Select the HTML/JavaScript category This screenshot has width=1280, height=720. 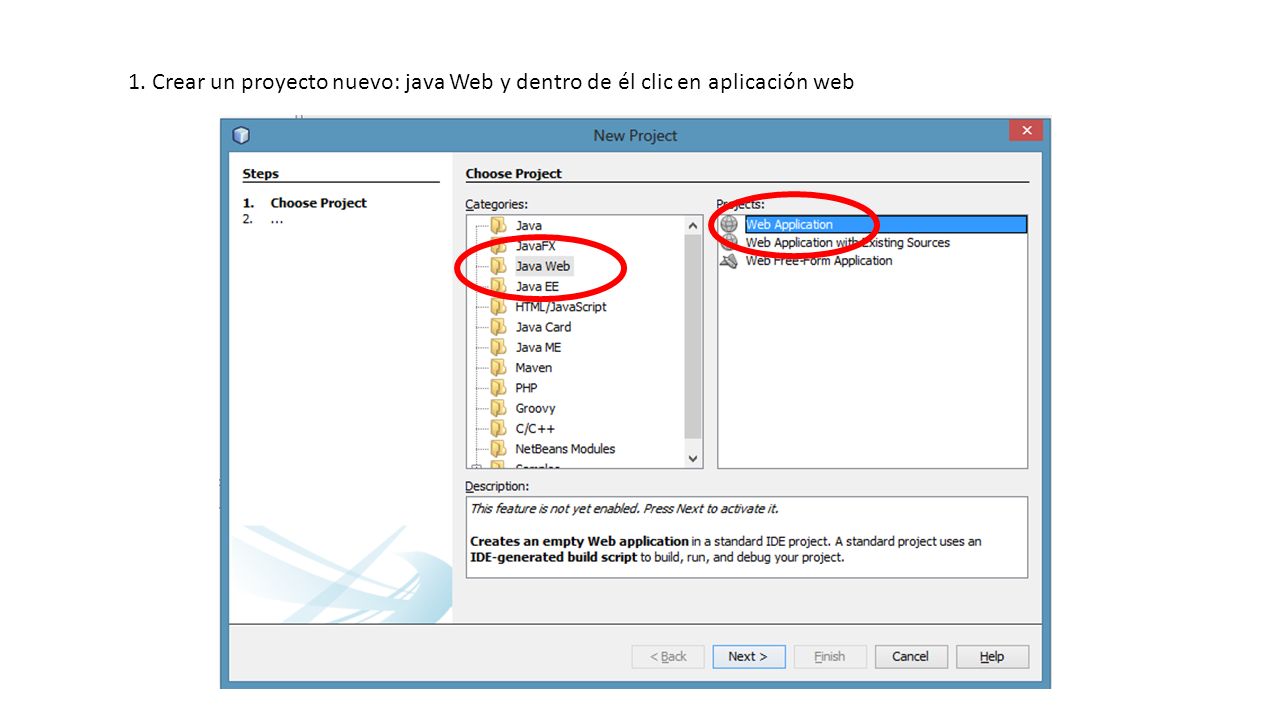coord(561,307)
